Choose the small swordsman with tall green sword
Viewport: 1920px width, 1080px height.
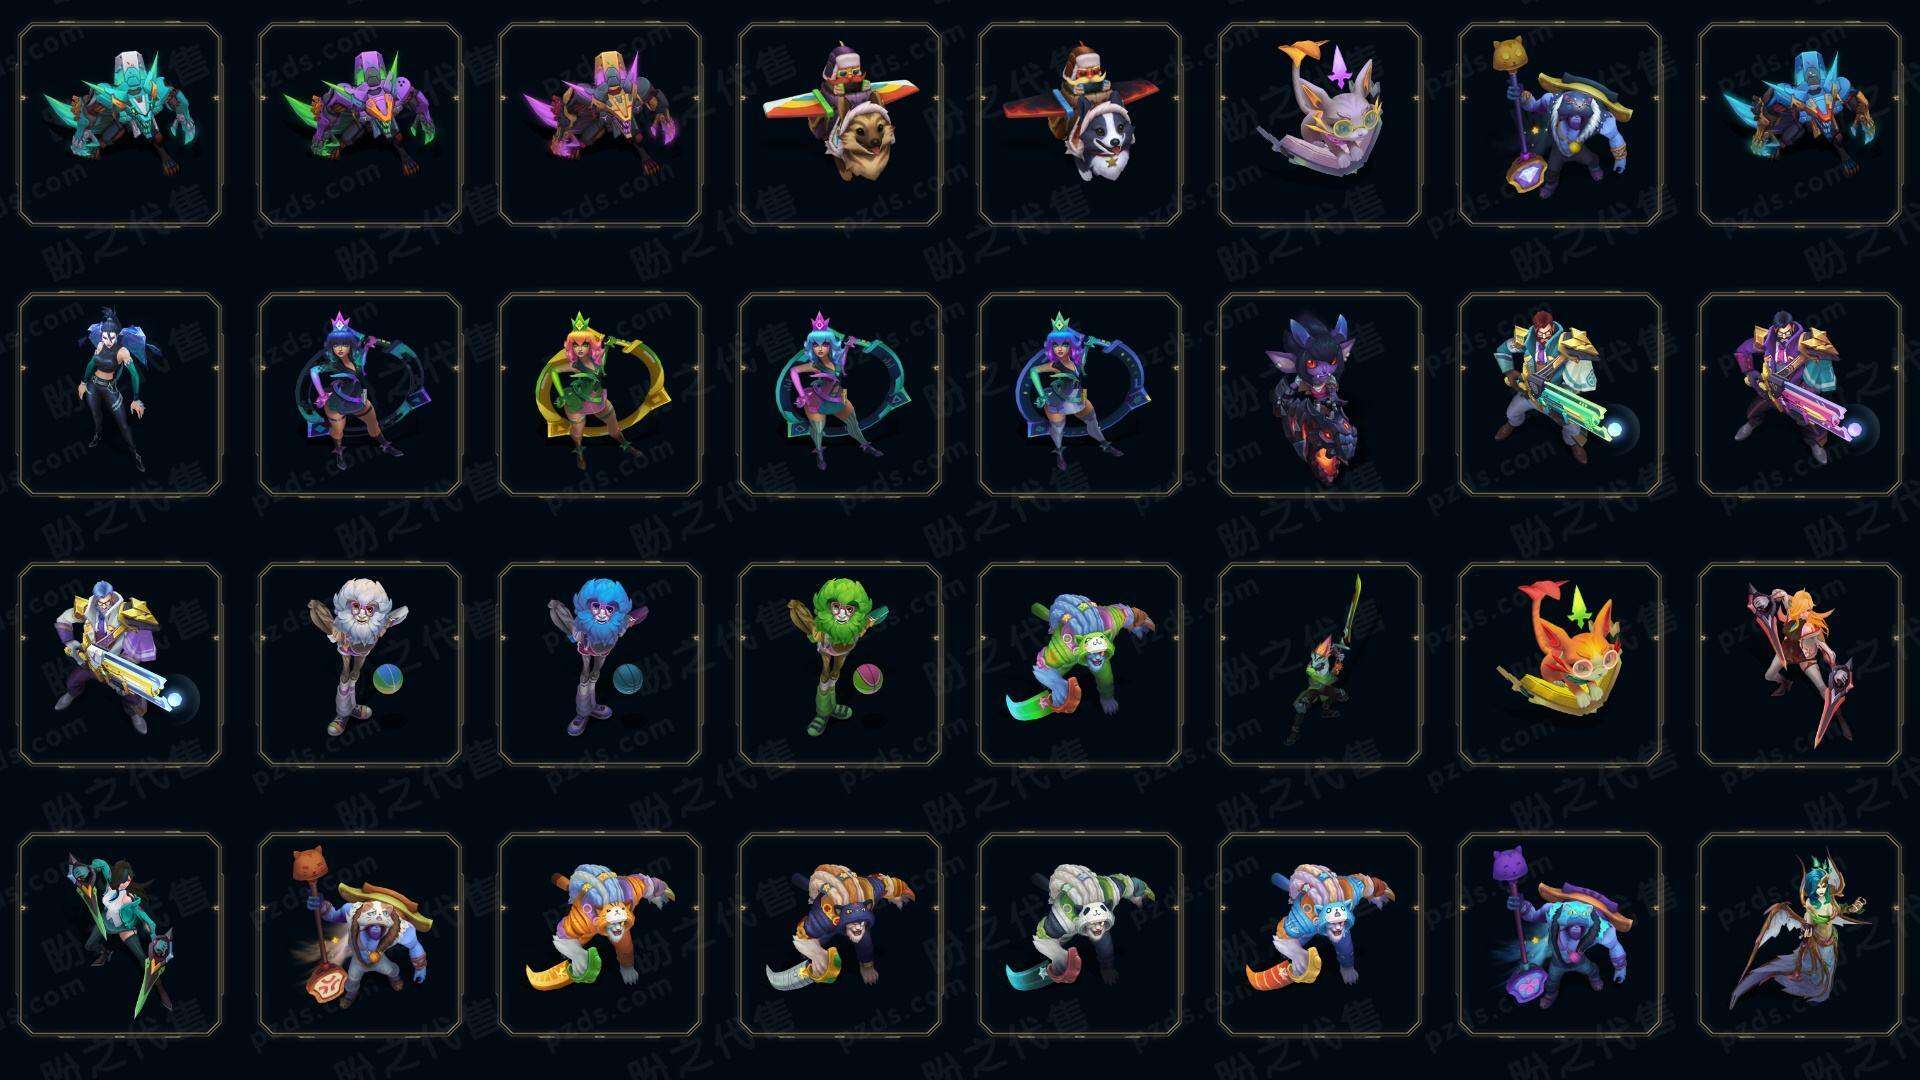(1320, 665)
